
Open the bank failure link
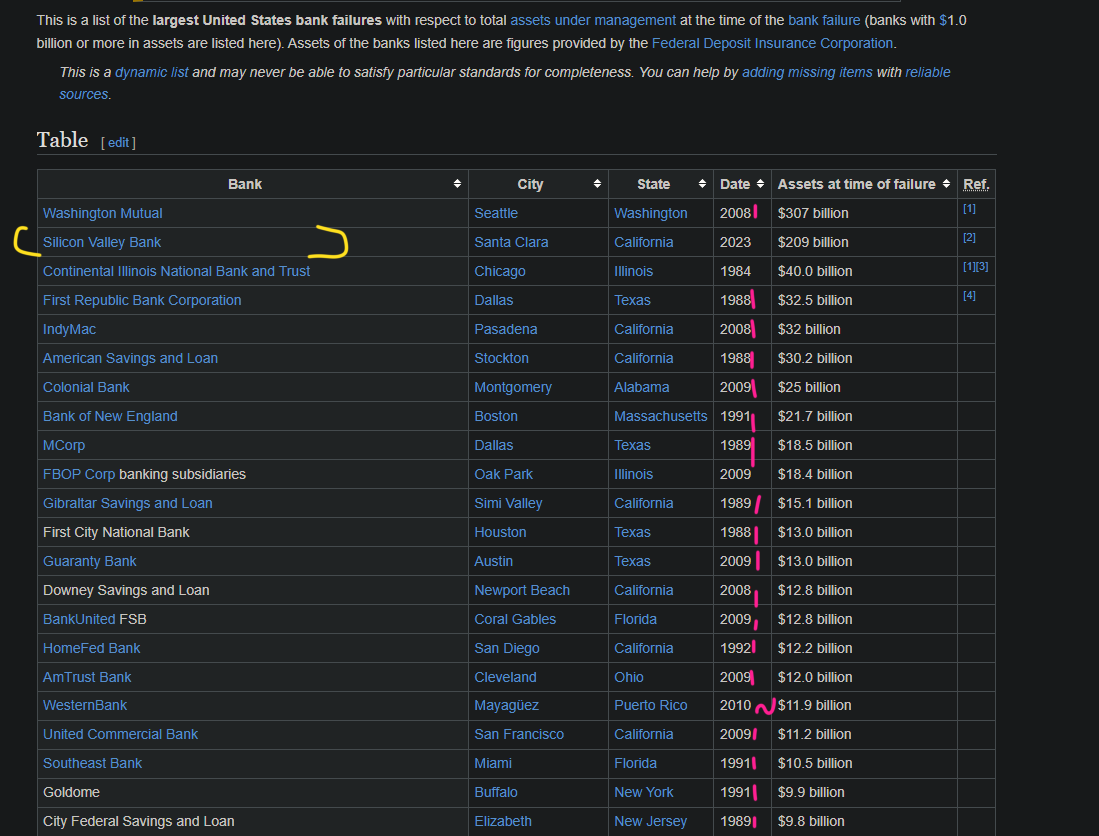[824, 20]
